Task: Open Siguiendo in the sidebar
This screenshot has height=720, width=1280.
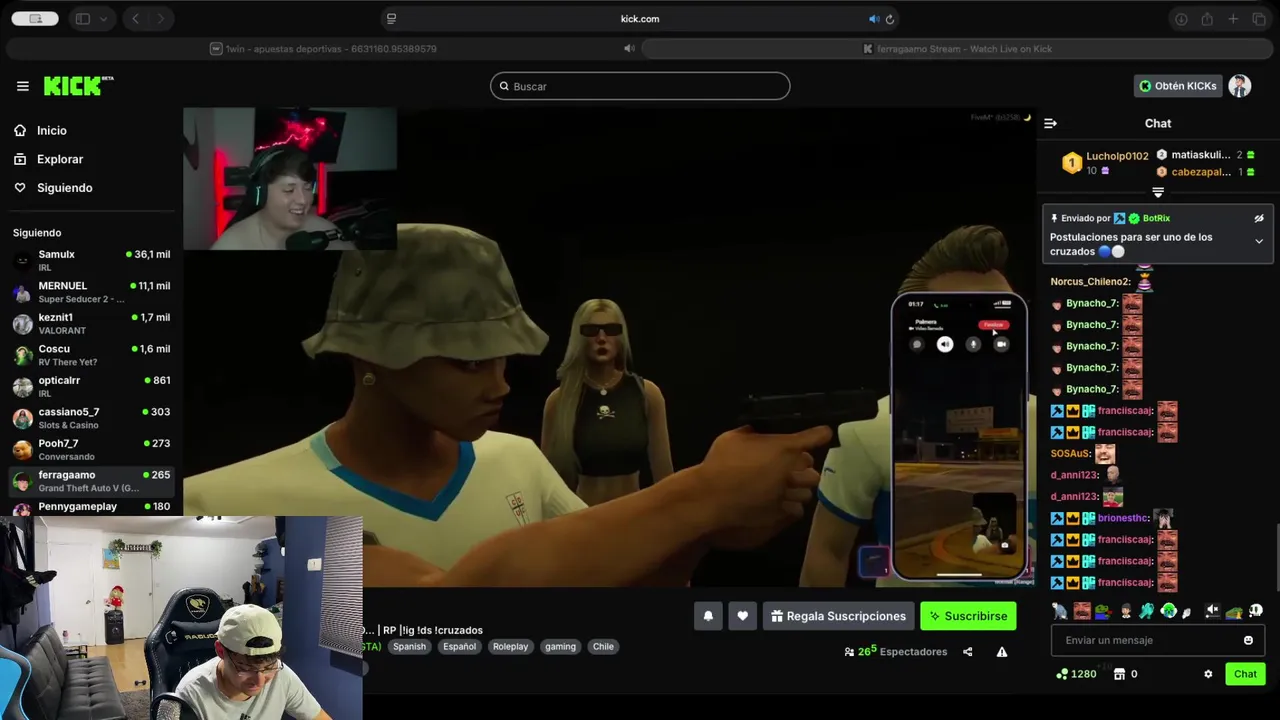Action: (64, 188)
